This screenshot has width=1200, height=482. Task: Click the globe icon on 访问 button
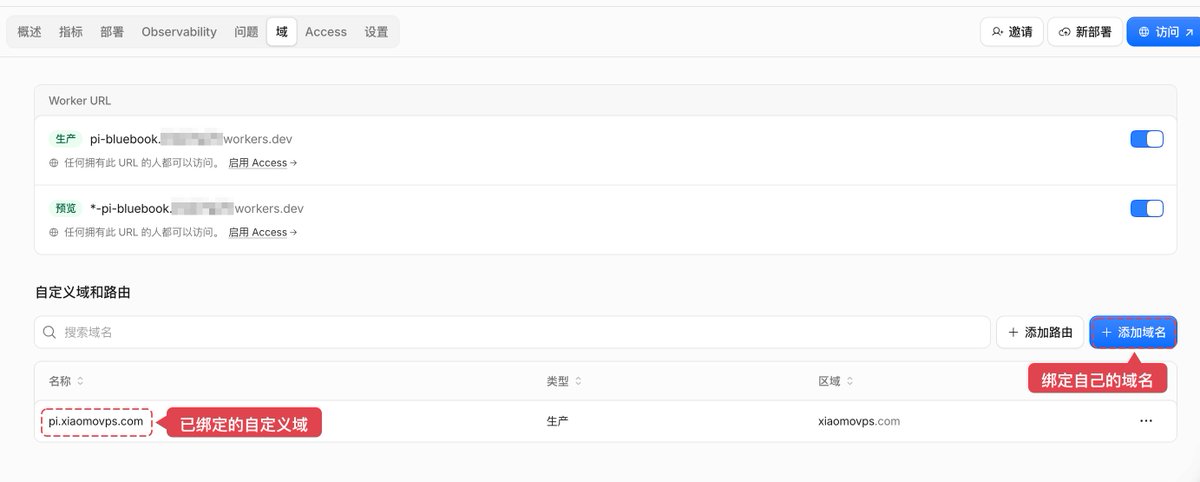(1144, 32)
